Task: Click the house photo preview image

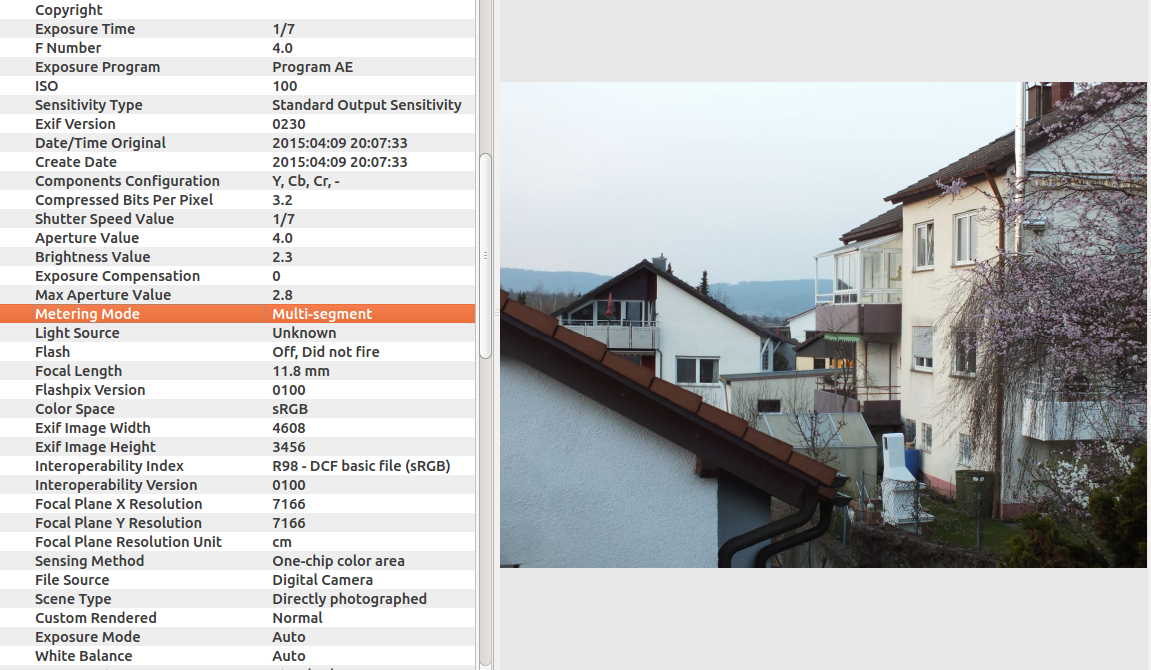Action: coord(823,324)
